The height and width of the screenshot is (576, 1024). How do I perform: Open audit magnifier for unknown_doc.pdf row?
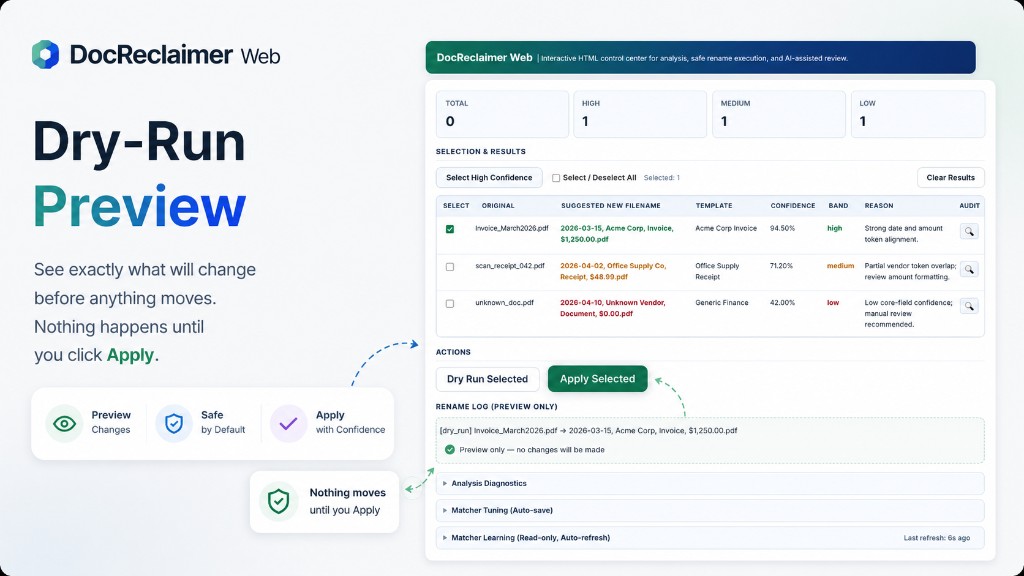tap(969, 306)
